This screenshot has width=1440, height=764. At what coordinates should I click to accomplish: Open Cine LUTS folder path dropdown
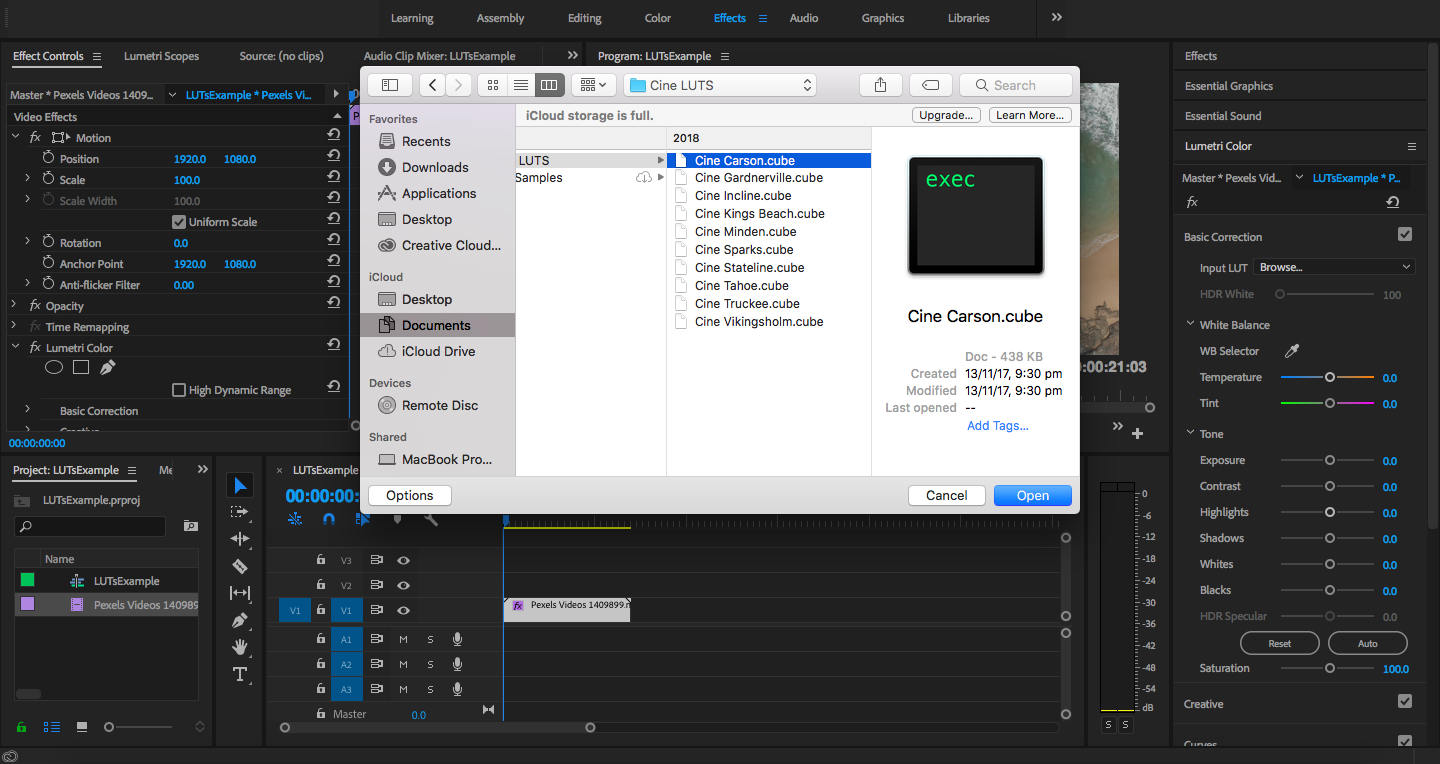pos(720,85)
